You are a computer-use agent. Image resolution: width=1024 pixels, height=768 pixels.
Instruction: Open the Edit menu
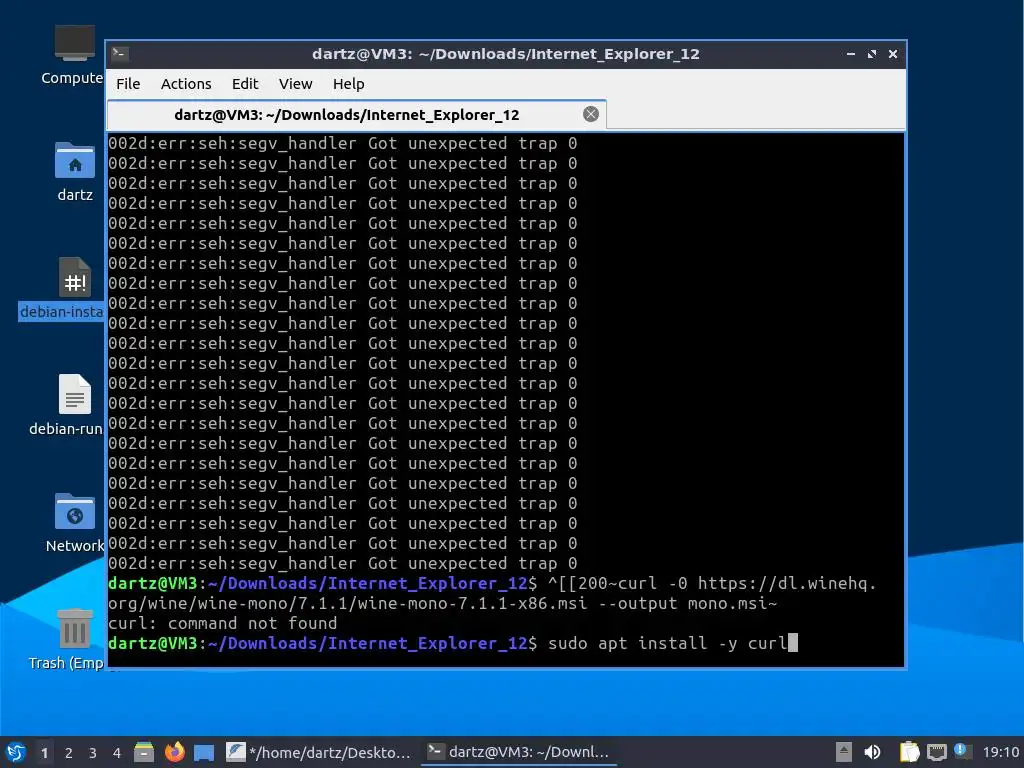(x=245, y=84)
